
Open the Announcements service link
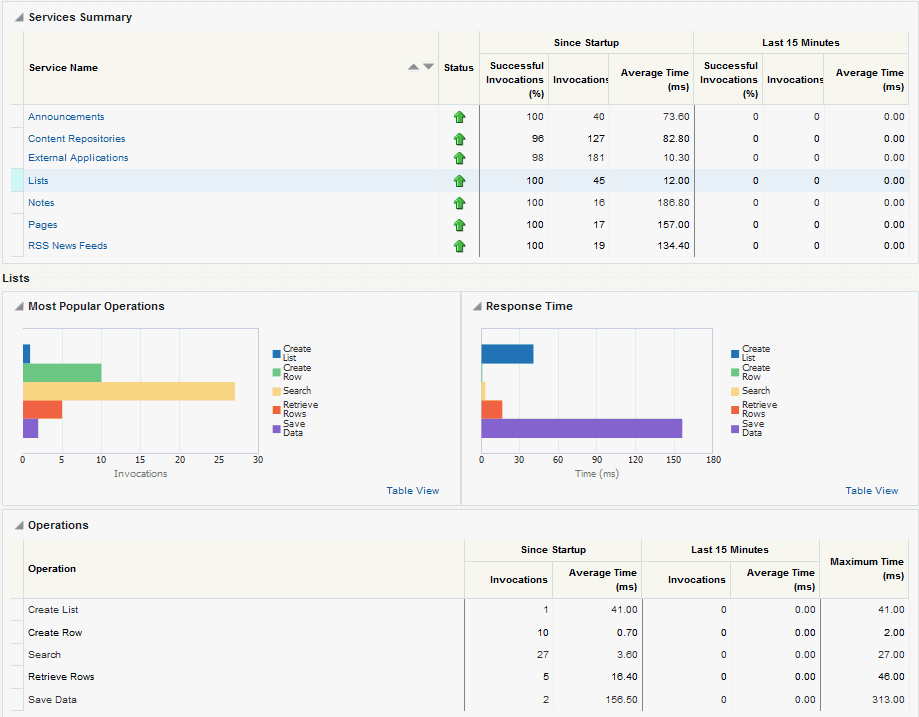tap(66, 117)
